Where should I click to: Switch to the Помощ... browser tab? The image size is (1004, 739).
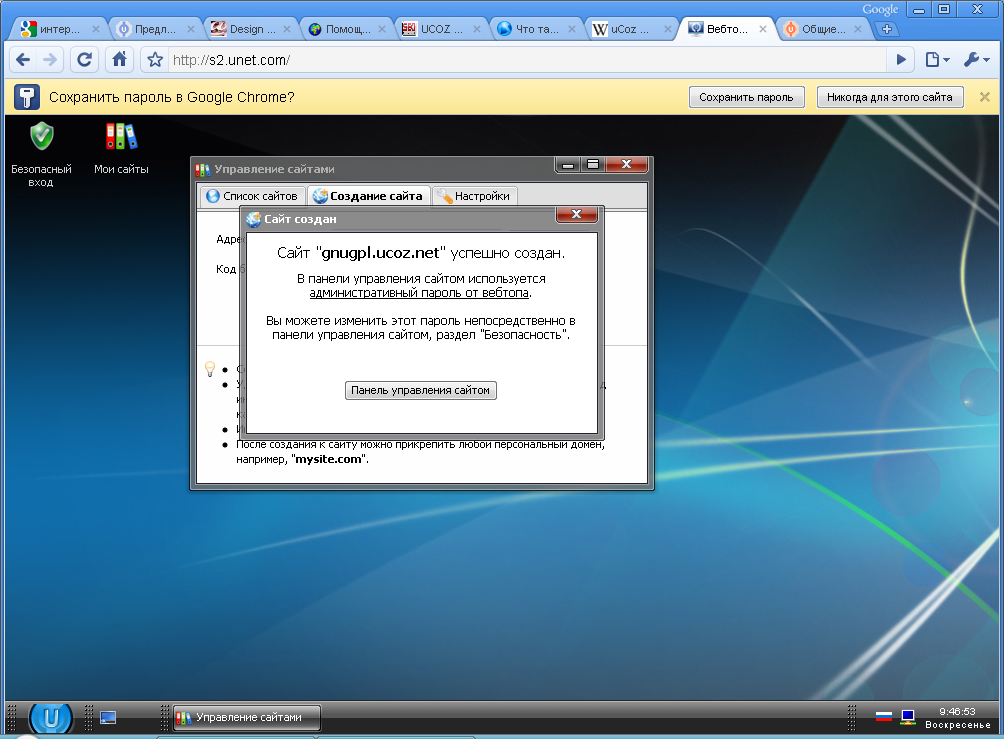(x=346, y=29)
